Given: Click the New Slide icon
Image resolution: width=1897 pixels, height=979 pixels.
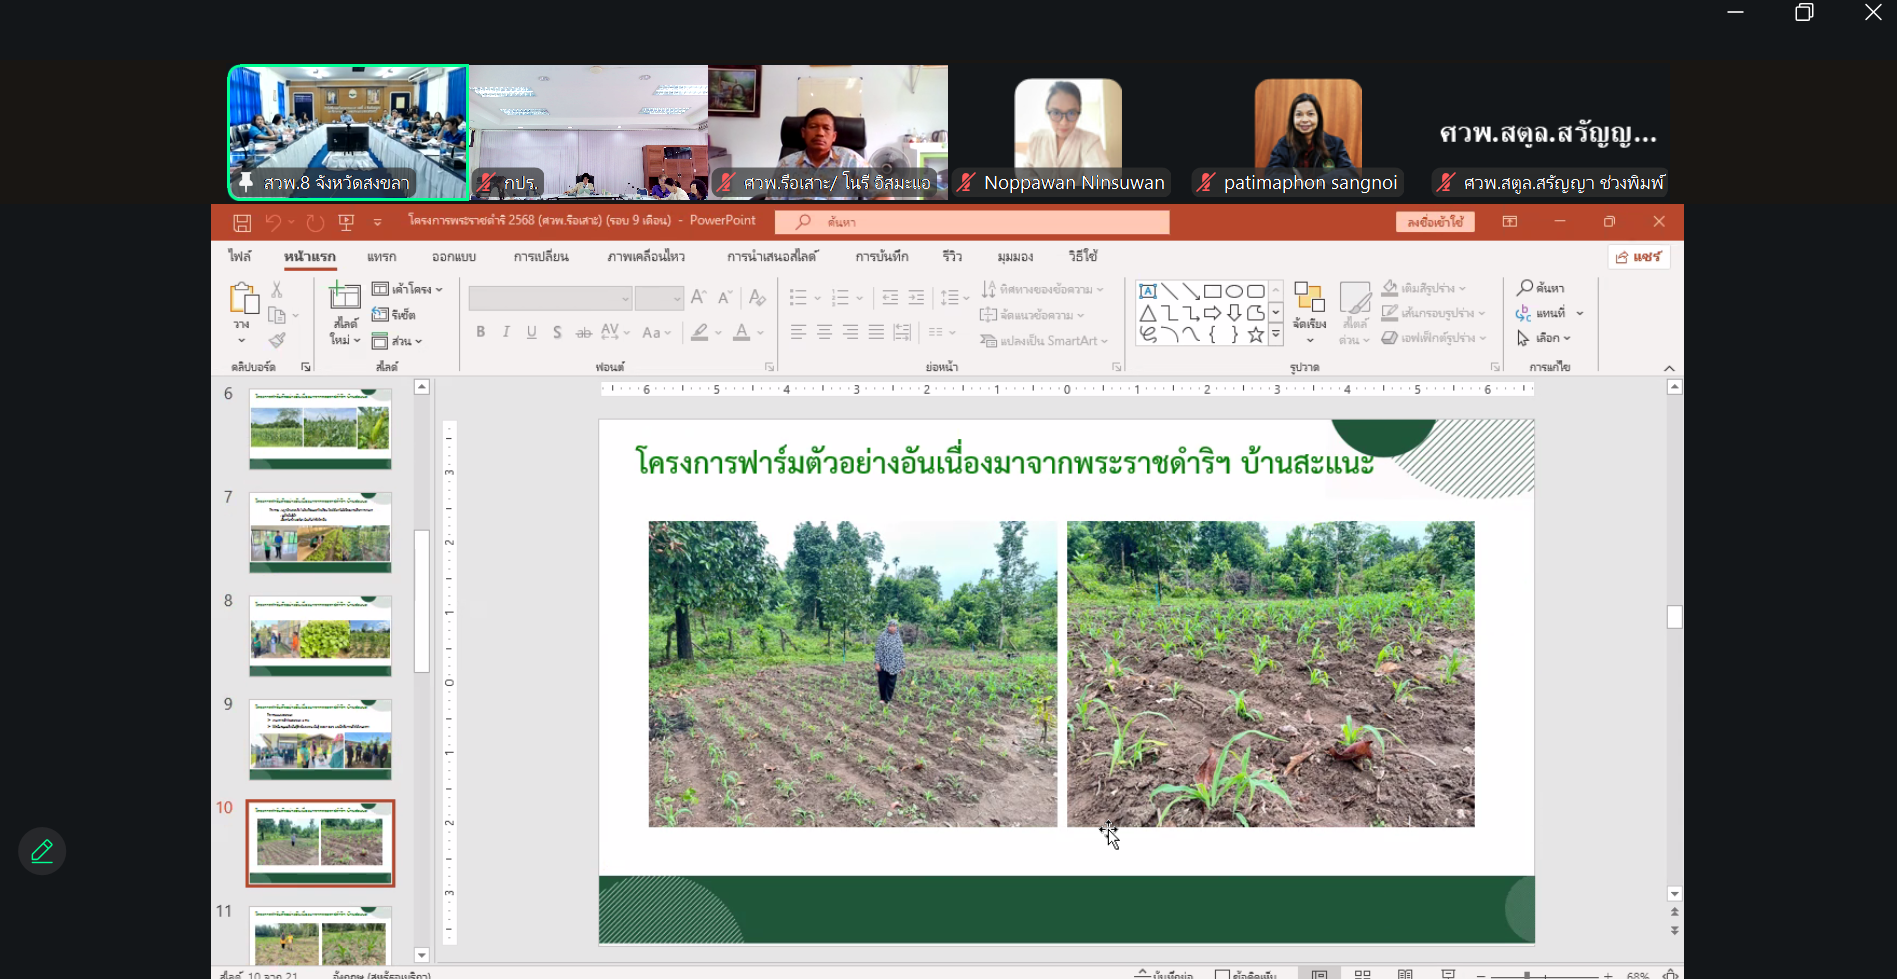Looking at the screenshot, I should (x=345, y=297).
